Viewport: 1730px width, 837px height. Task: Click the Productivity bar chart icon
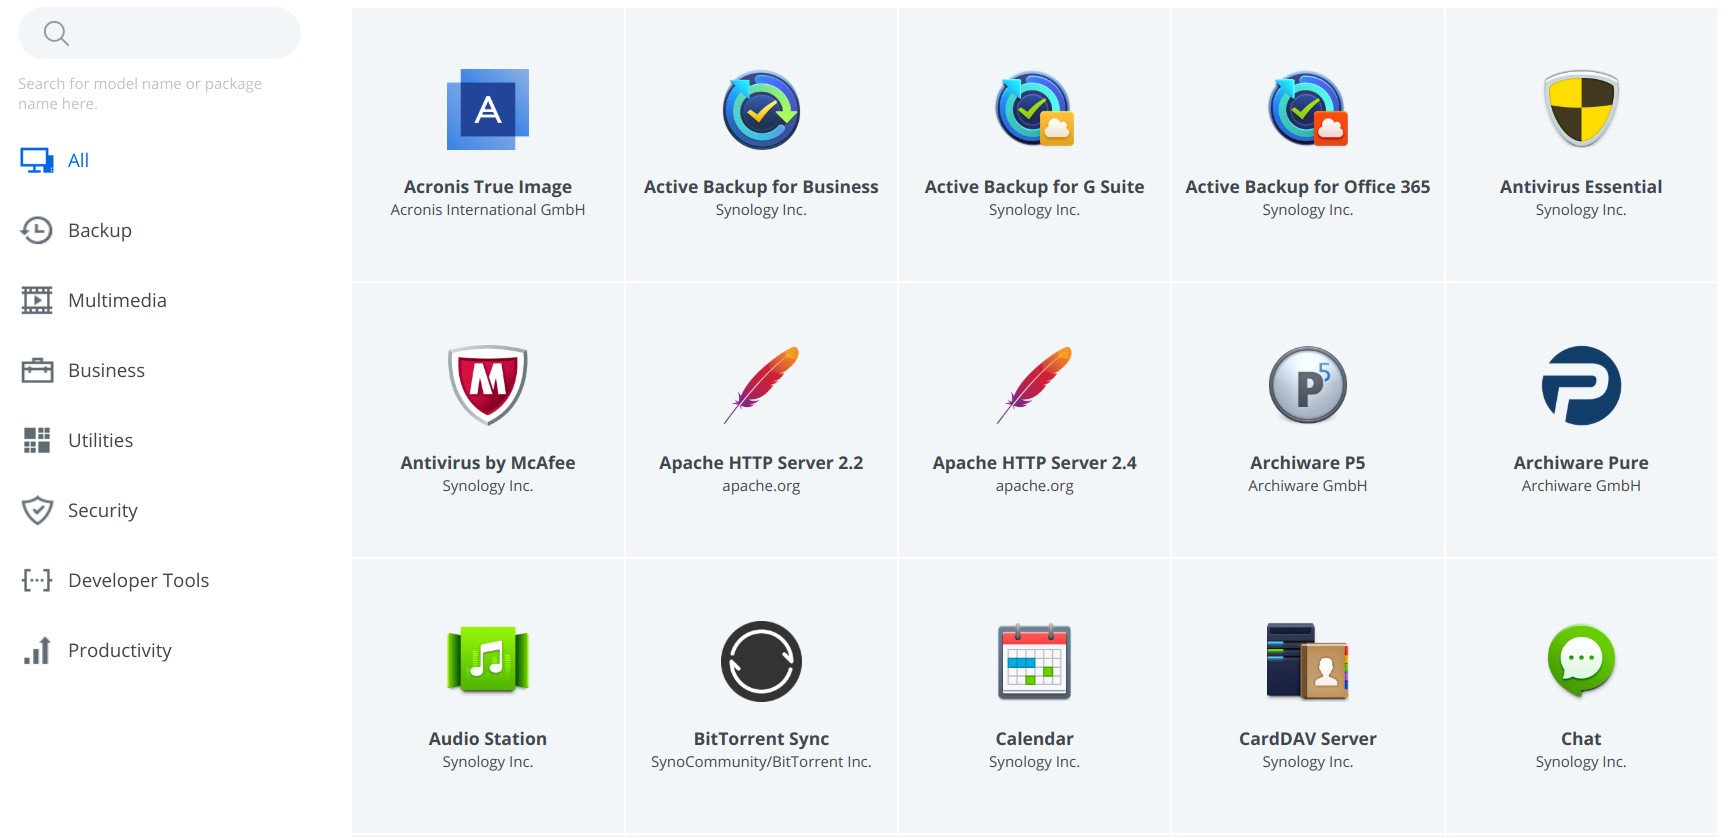pos(37,650)
